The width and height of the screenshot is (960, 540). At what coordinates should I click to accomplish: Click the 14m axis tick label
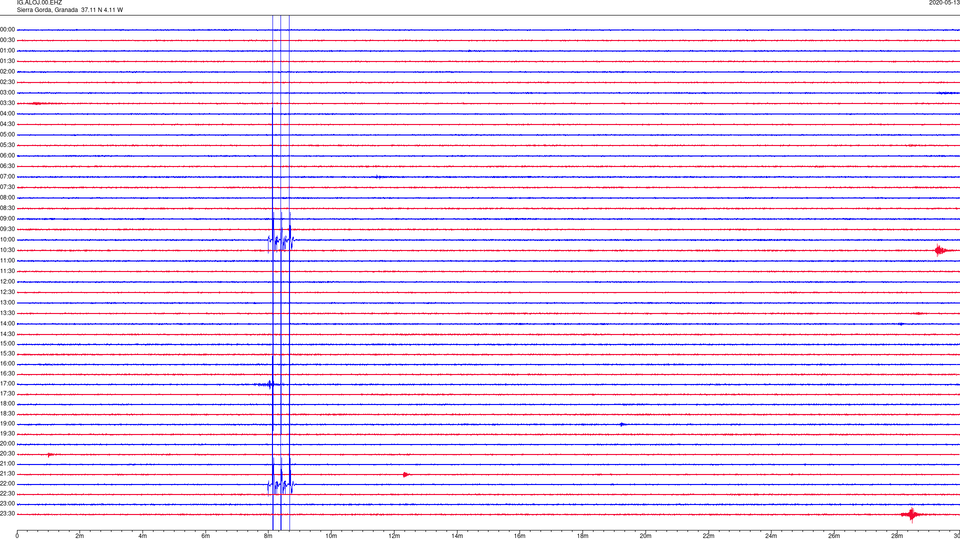(x=457, y=536)
